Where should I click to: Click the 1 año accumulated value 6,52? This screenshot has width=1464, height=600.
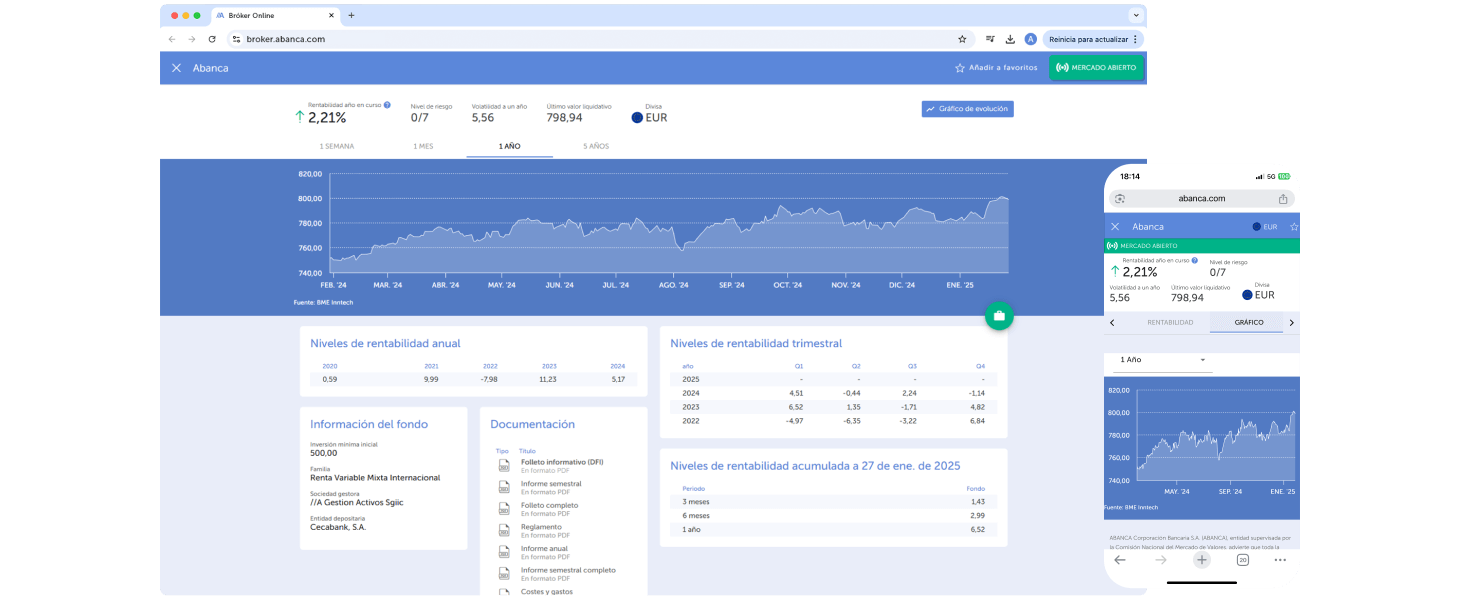point(977,529)
